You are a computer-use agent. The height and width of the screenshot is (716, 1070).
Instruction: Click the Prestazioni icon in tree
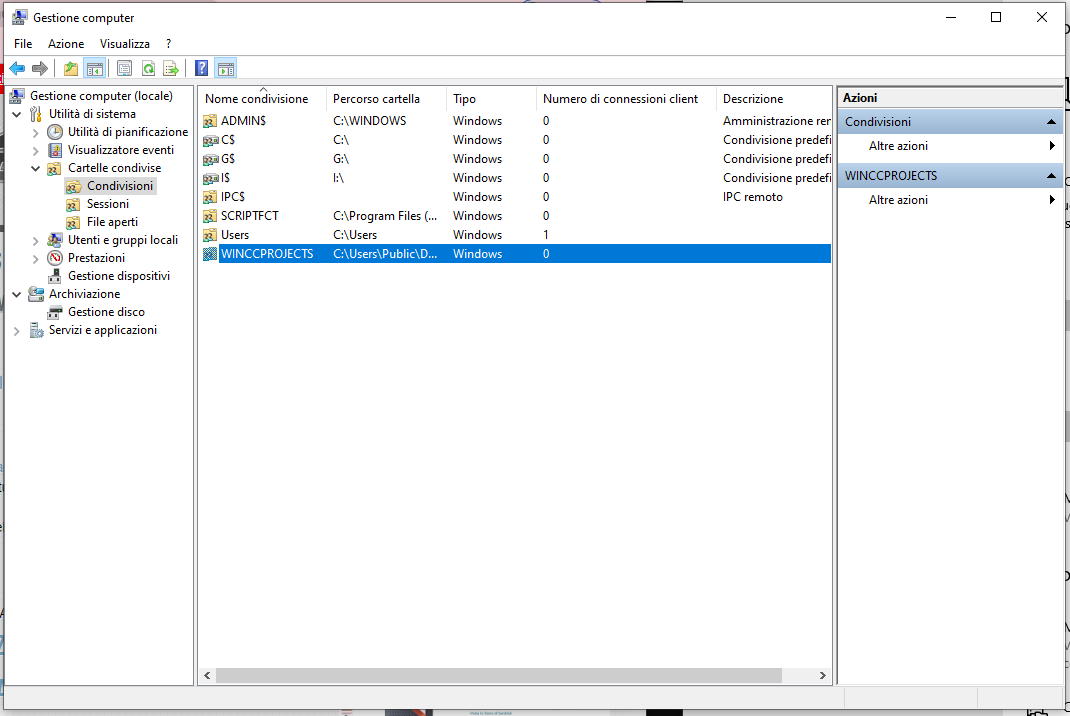[x=55, y=258]
